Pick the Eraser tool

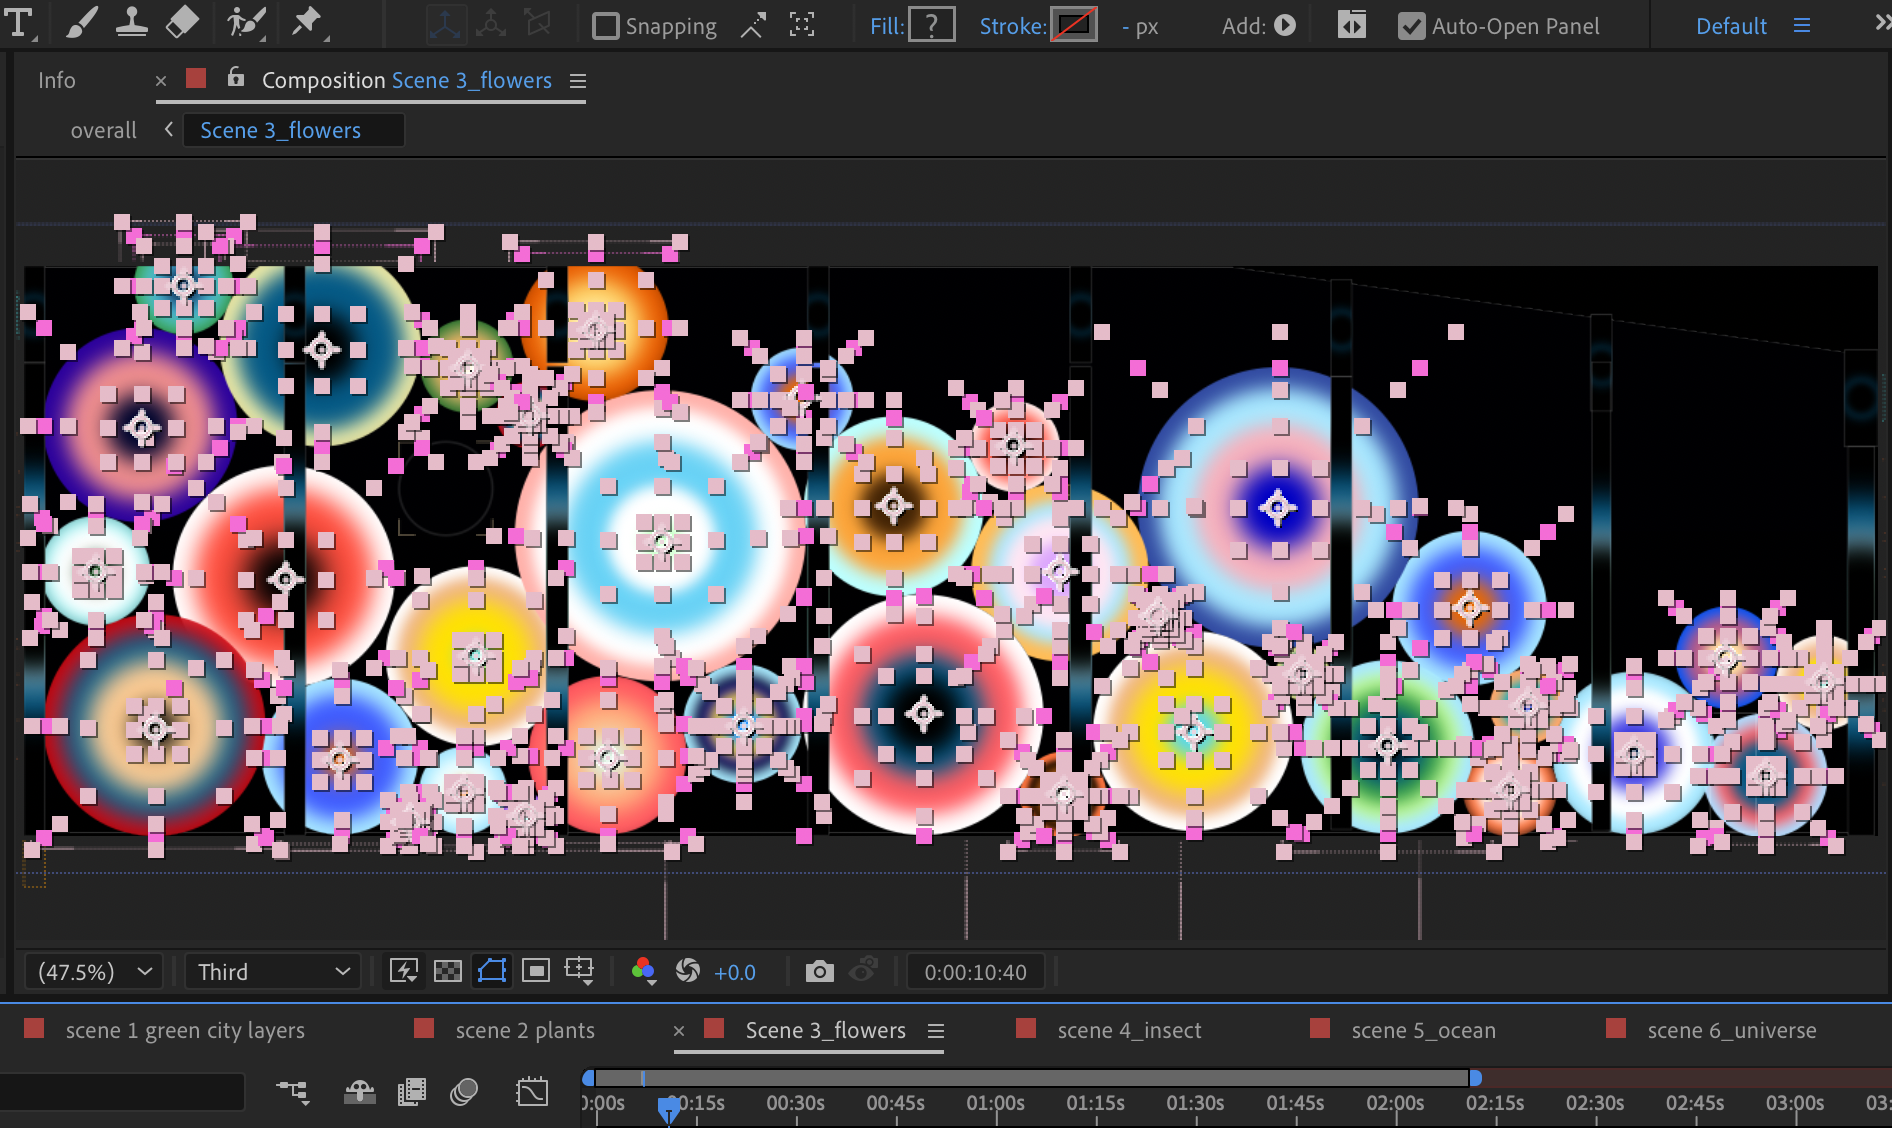tap(182, 24)
